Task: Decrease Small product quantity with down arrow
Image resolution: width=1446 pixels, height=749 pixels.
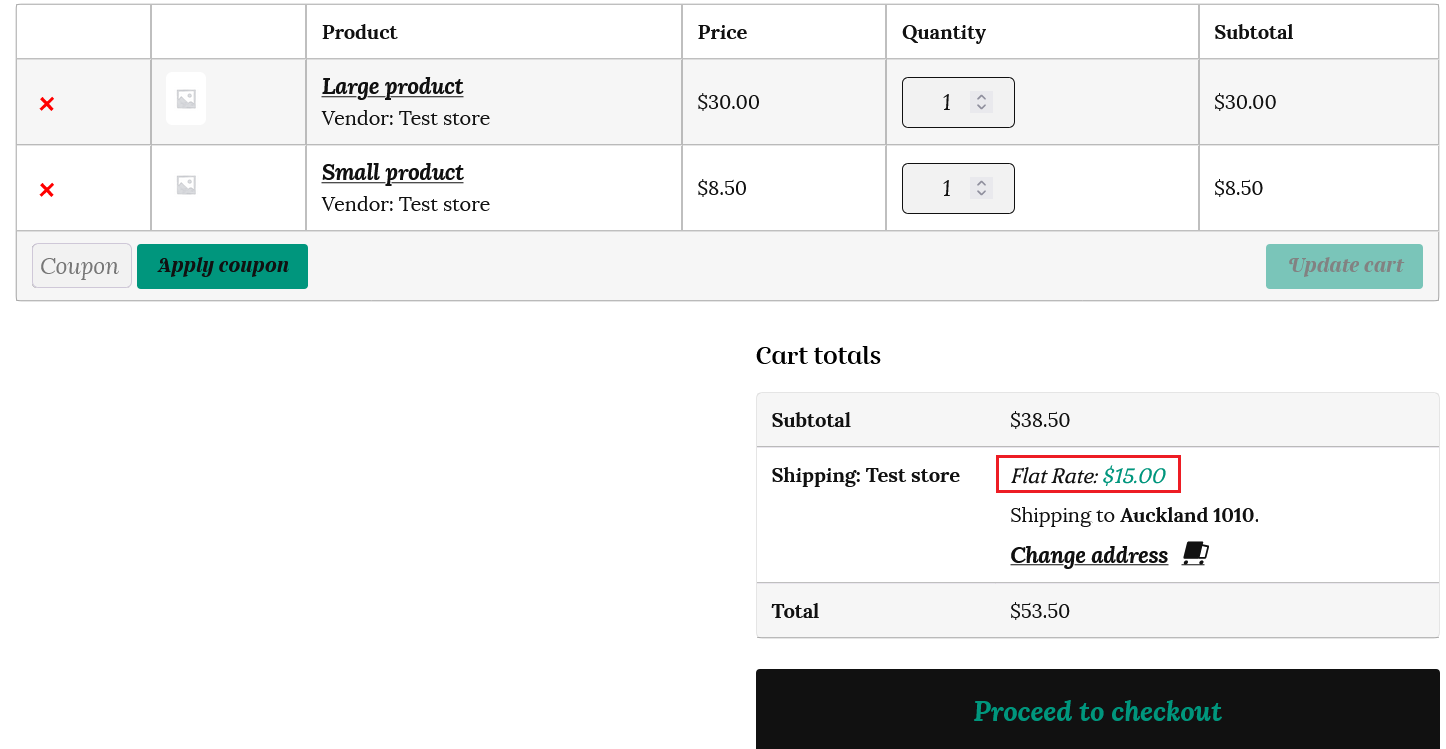Action: (981, 193)
